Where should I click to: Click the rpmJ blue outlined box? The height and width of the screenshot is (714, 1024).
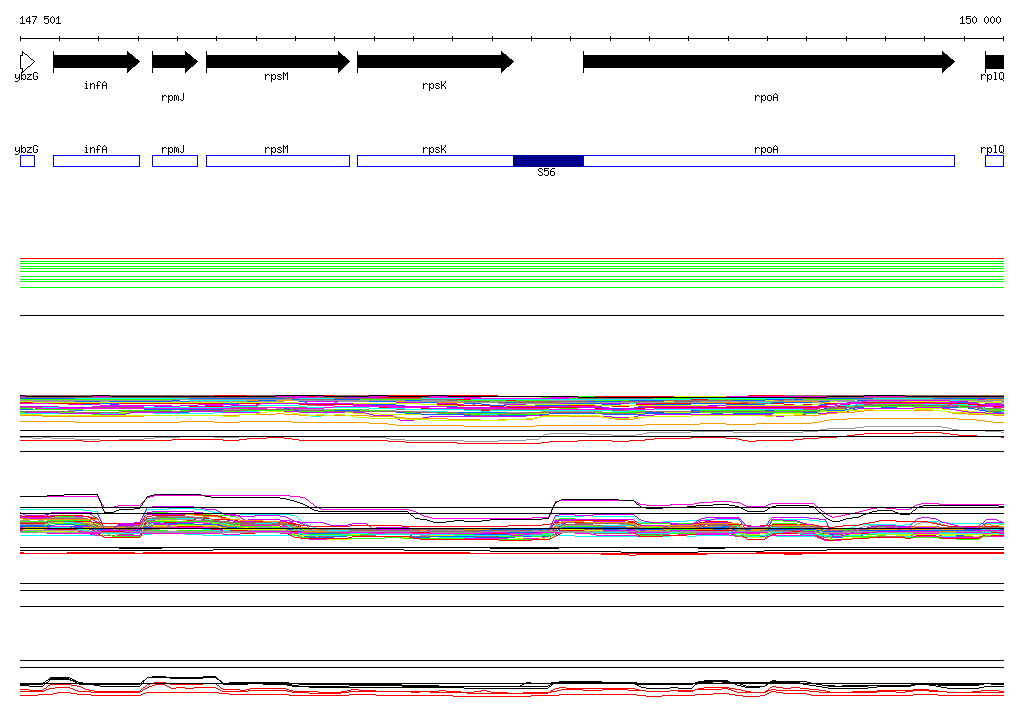click(175, 161)
